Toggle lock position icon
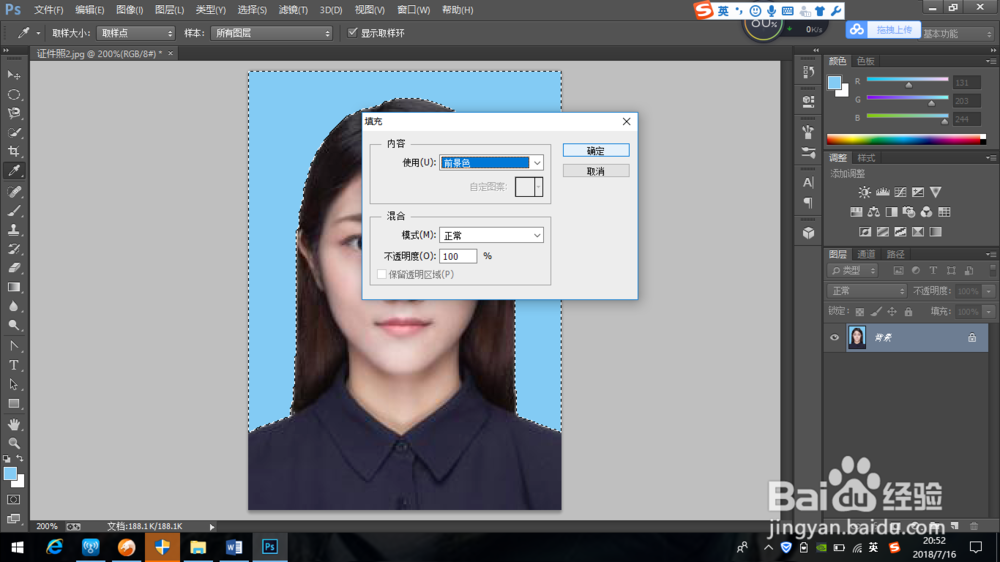 coord(892,312)
